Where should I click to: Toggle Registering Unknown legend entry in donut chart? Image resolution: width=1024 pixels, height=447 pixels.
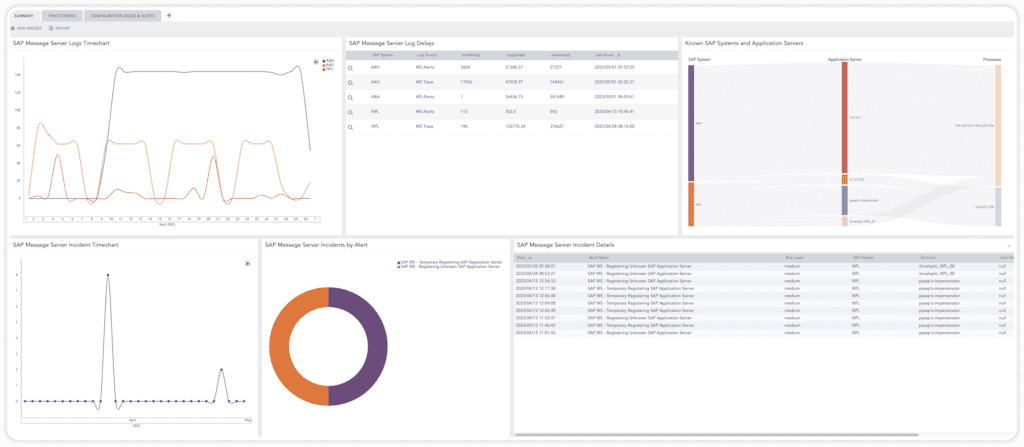[x=448, y=267]
